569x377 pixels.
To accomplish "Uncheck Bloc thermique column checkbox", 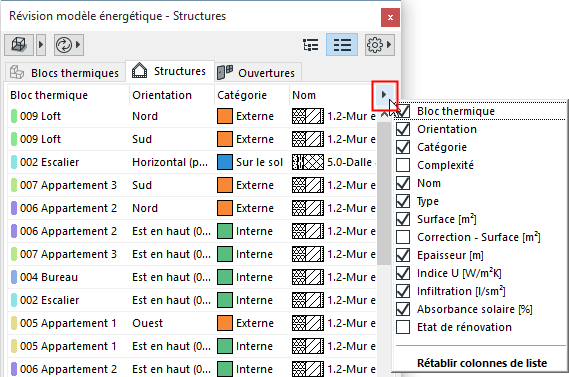I will pyautogui.click(x=403, y=111).
